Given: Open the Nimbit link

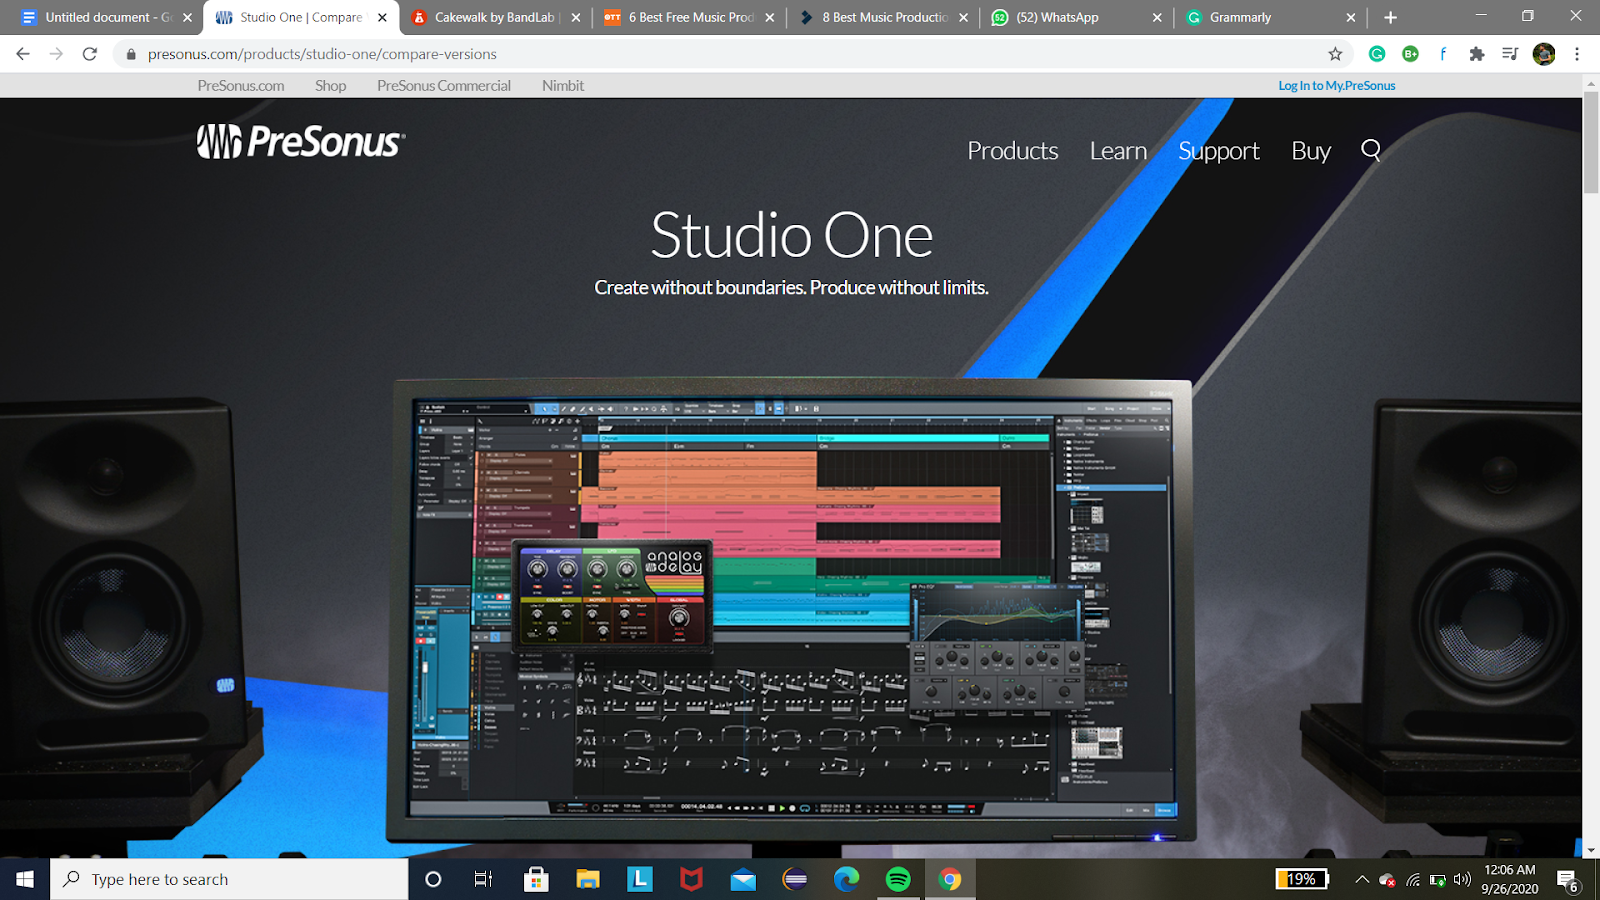Looking at the screenshot, I should click(x=563, y=86).
